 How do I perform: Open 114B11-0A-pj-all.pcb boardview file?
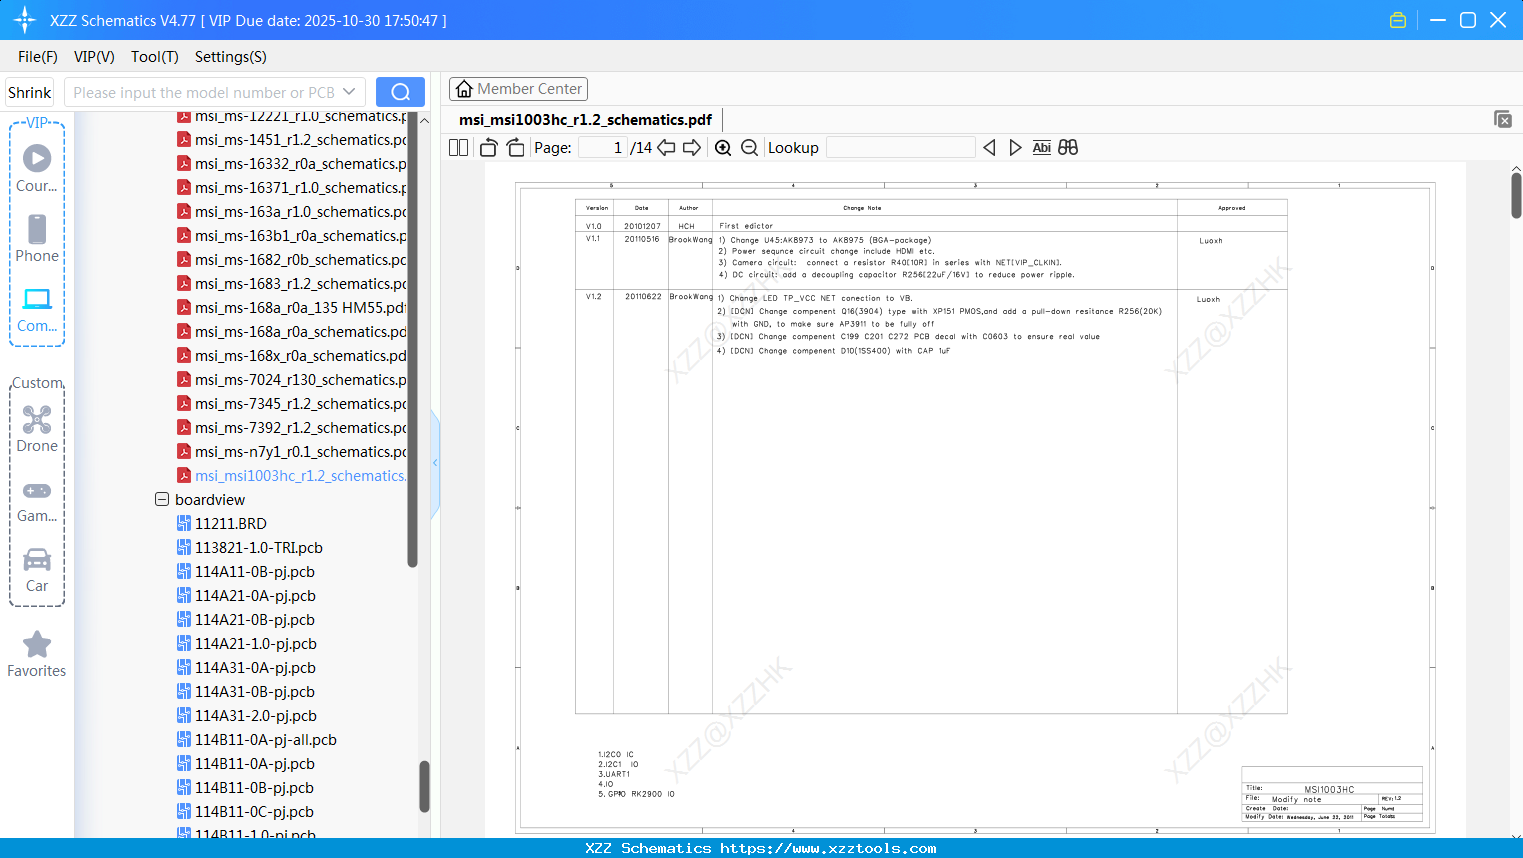tap(257, 740)
